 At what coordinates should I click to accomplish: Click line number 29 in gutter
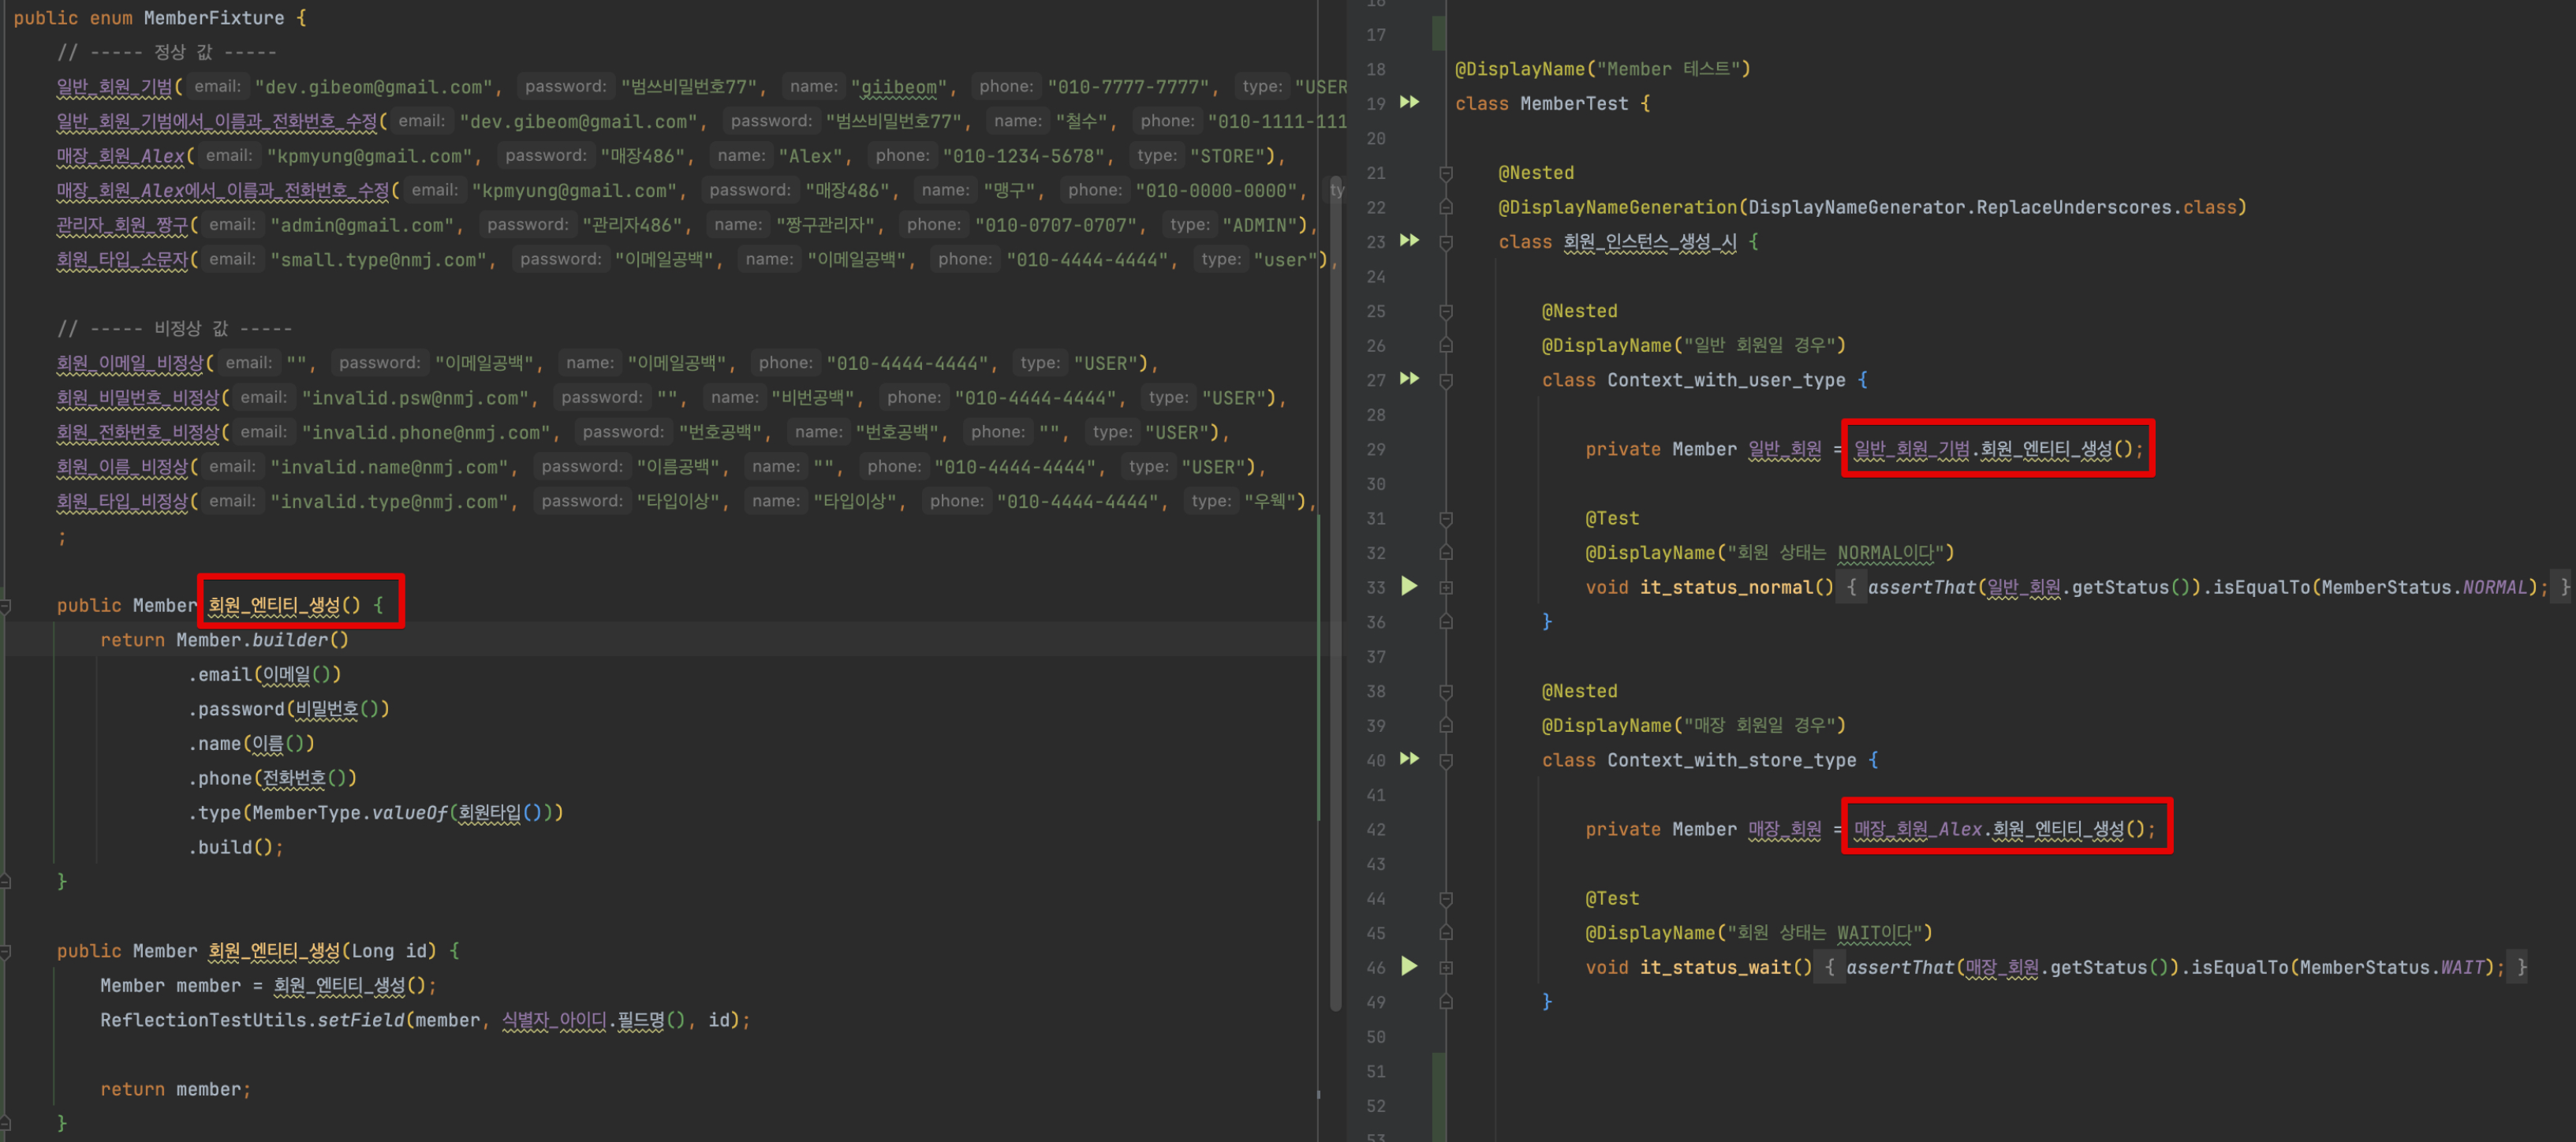click(1376, 449)
